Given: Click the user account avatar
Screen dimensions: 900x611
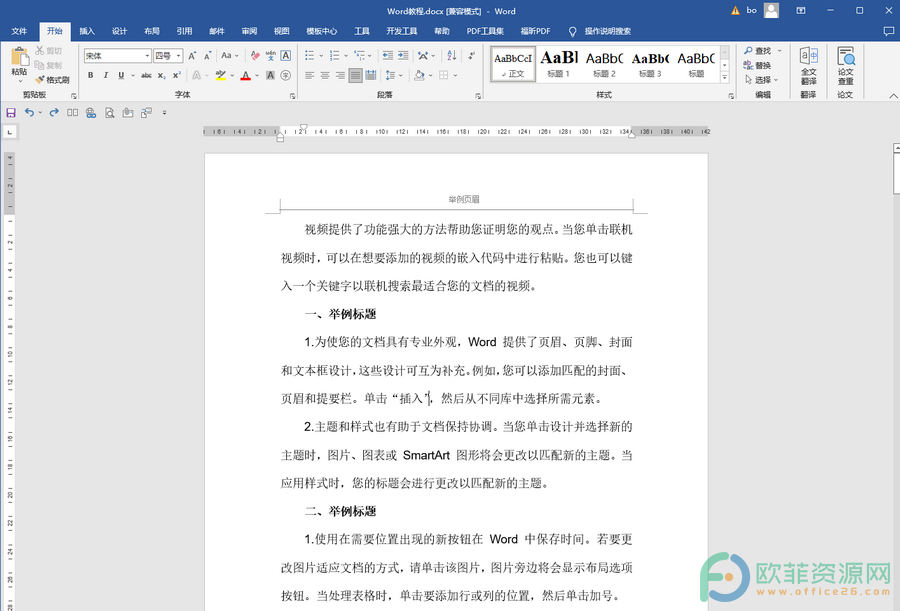Looking at the screenshot, I should (x=771, y=10).
